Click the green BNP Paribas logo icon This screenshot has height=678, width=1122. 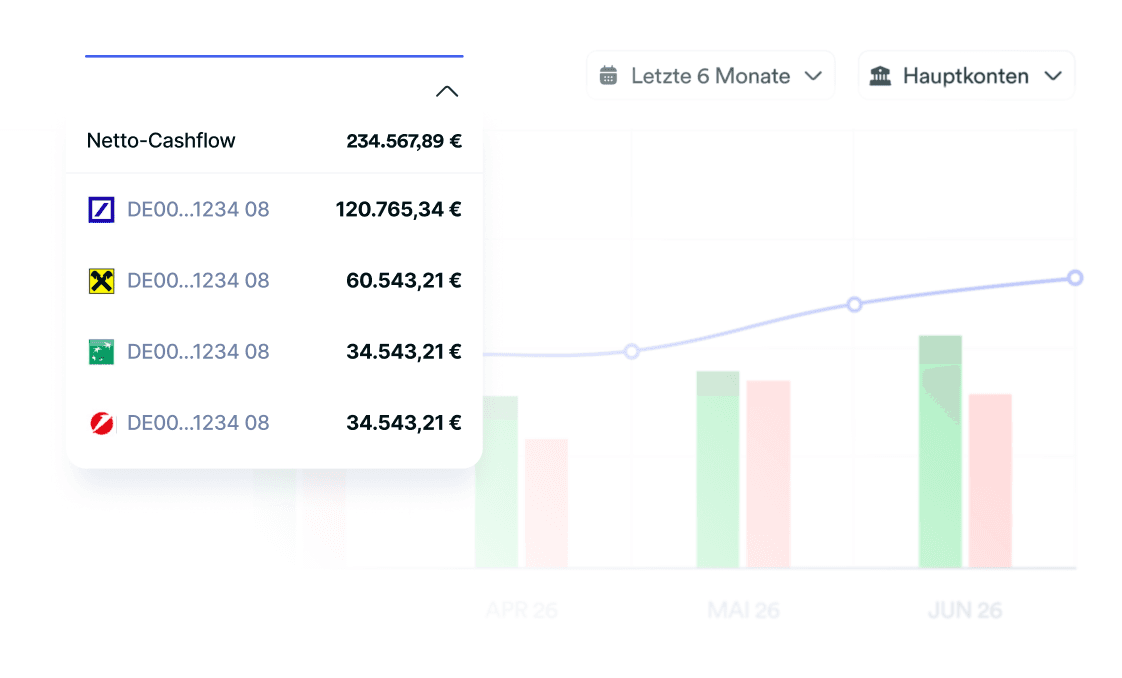[x=101, y=352]
